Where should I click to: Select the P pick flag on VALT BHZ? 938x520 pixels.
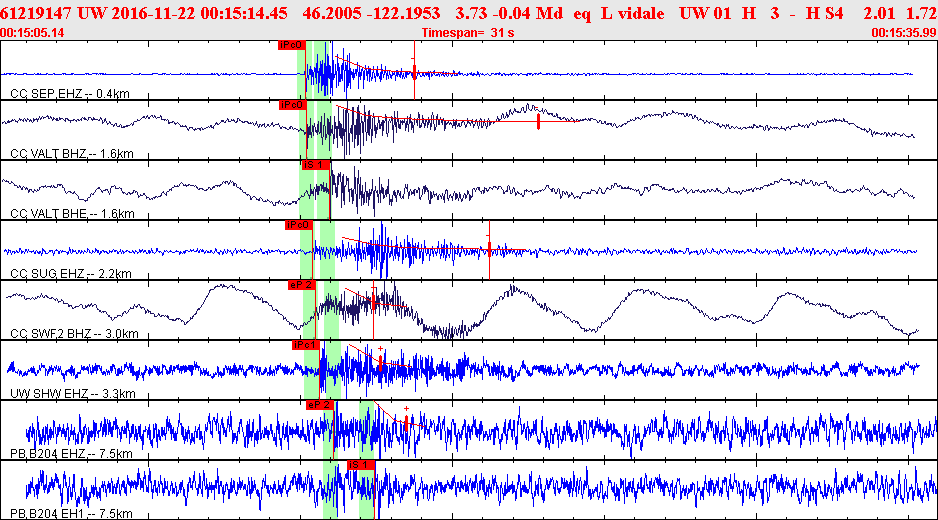pyautogui.click(x=292, y=105)
